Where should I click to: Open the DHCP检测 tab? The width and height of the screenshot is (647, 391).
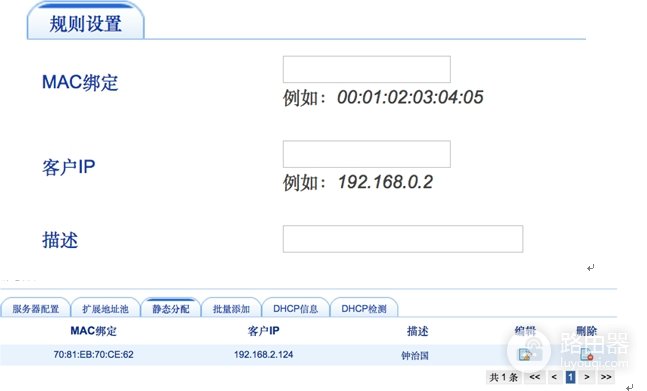(x=364, y=309)
